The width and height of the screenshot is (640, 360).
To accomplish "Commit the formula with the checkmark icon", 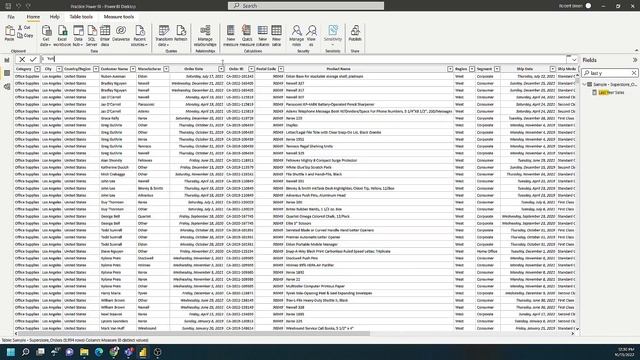I will [33, 60].
